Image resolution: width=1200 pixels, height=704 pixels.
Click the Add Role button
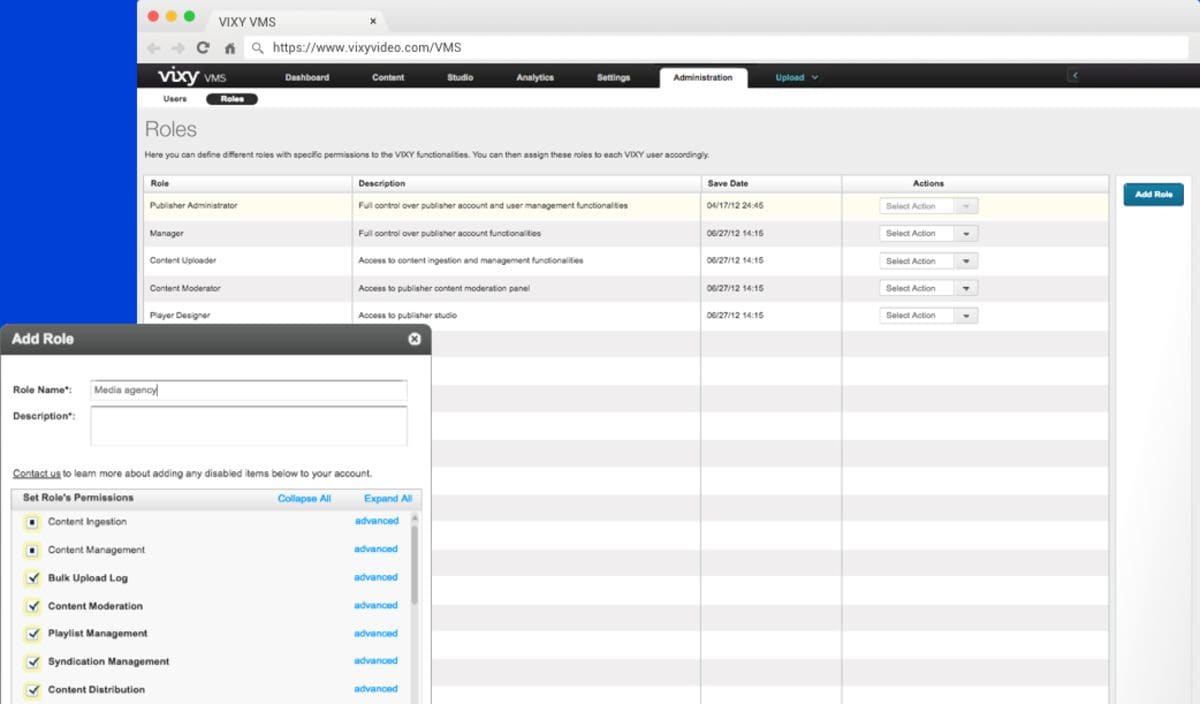point(1153,194)
